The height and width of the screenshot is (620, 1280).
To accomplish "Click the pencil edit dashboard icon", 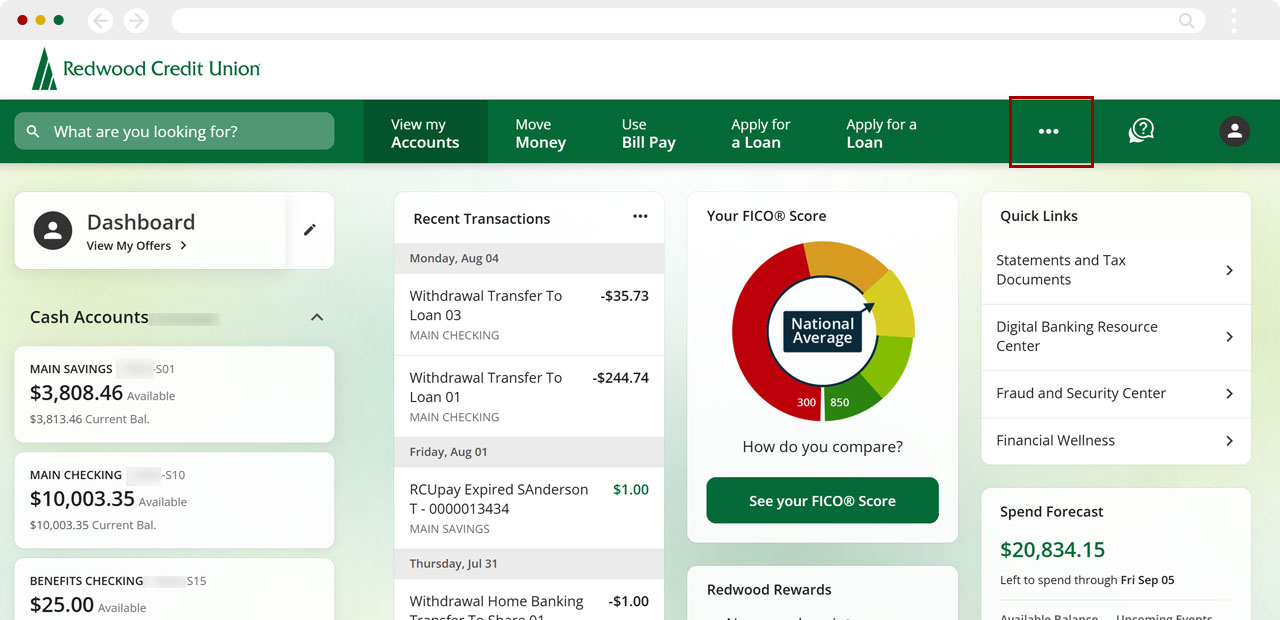I will [x=310, y=230].
